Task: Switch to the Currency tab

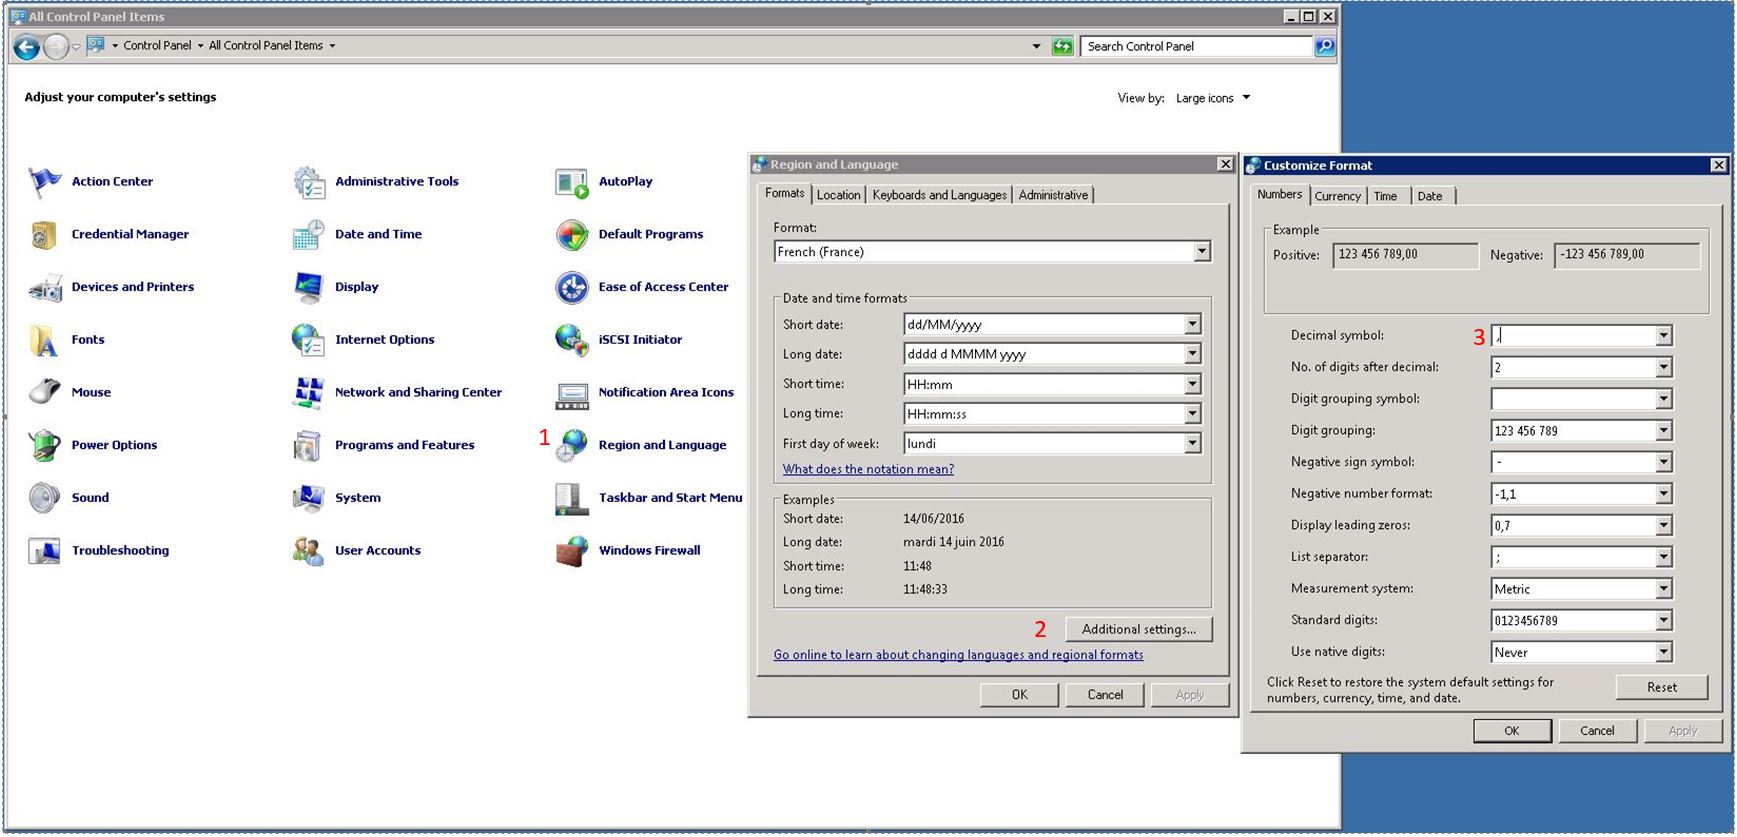Action: tap(1337, 196)
